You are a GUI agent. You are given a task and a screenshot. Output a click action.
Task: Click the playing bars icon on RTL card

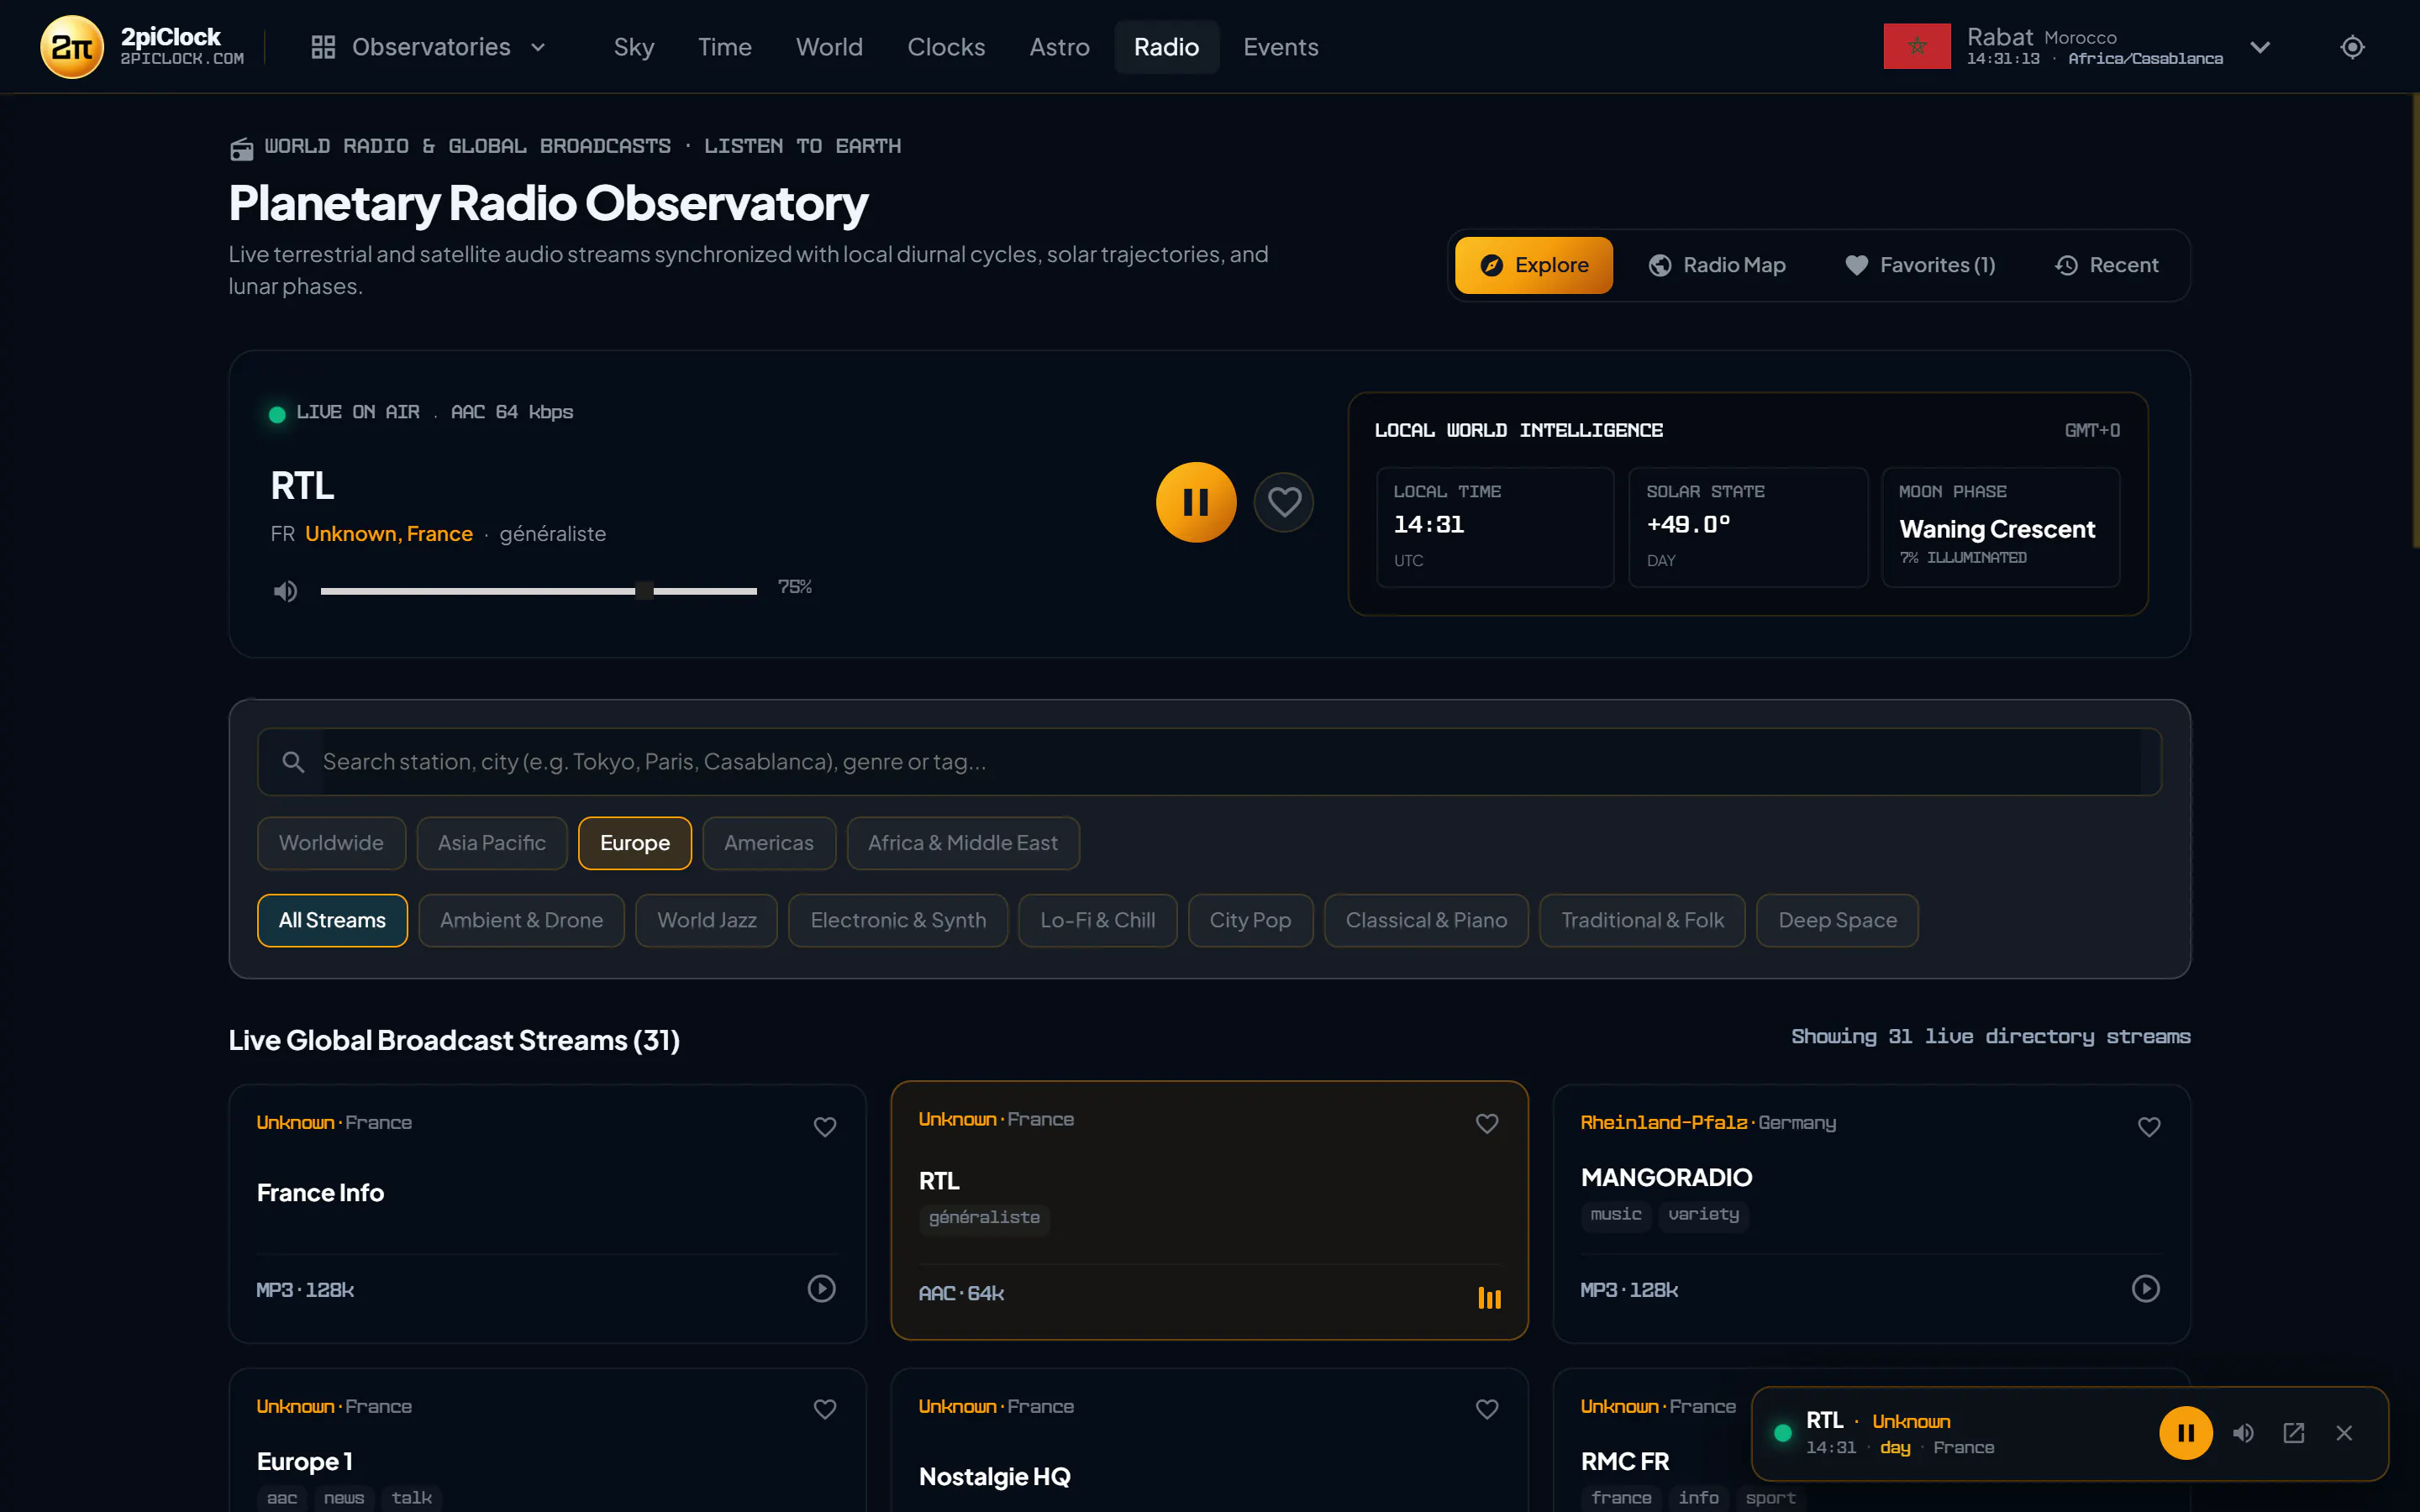coord(1489,1298)
